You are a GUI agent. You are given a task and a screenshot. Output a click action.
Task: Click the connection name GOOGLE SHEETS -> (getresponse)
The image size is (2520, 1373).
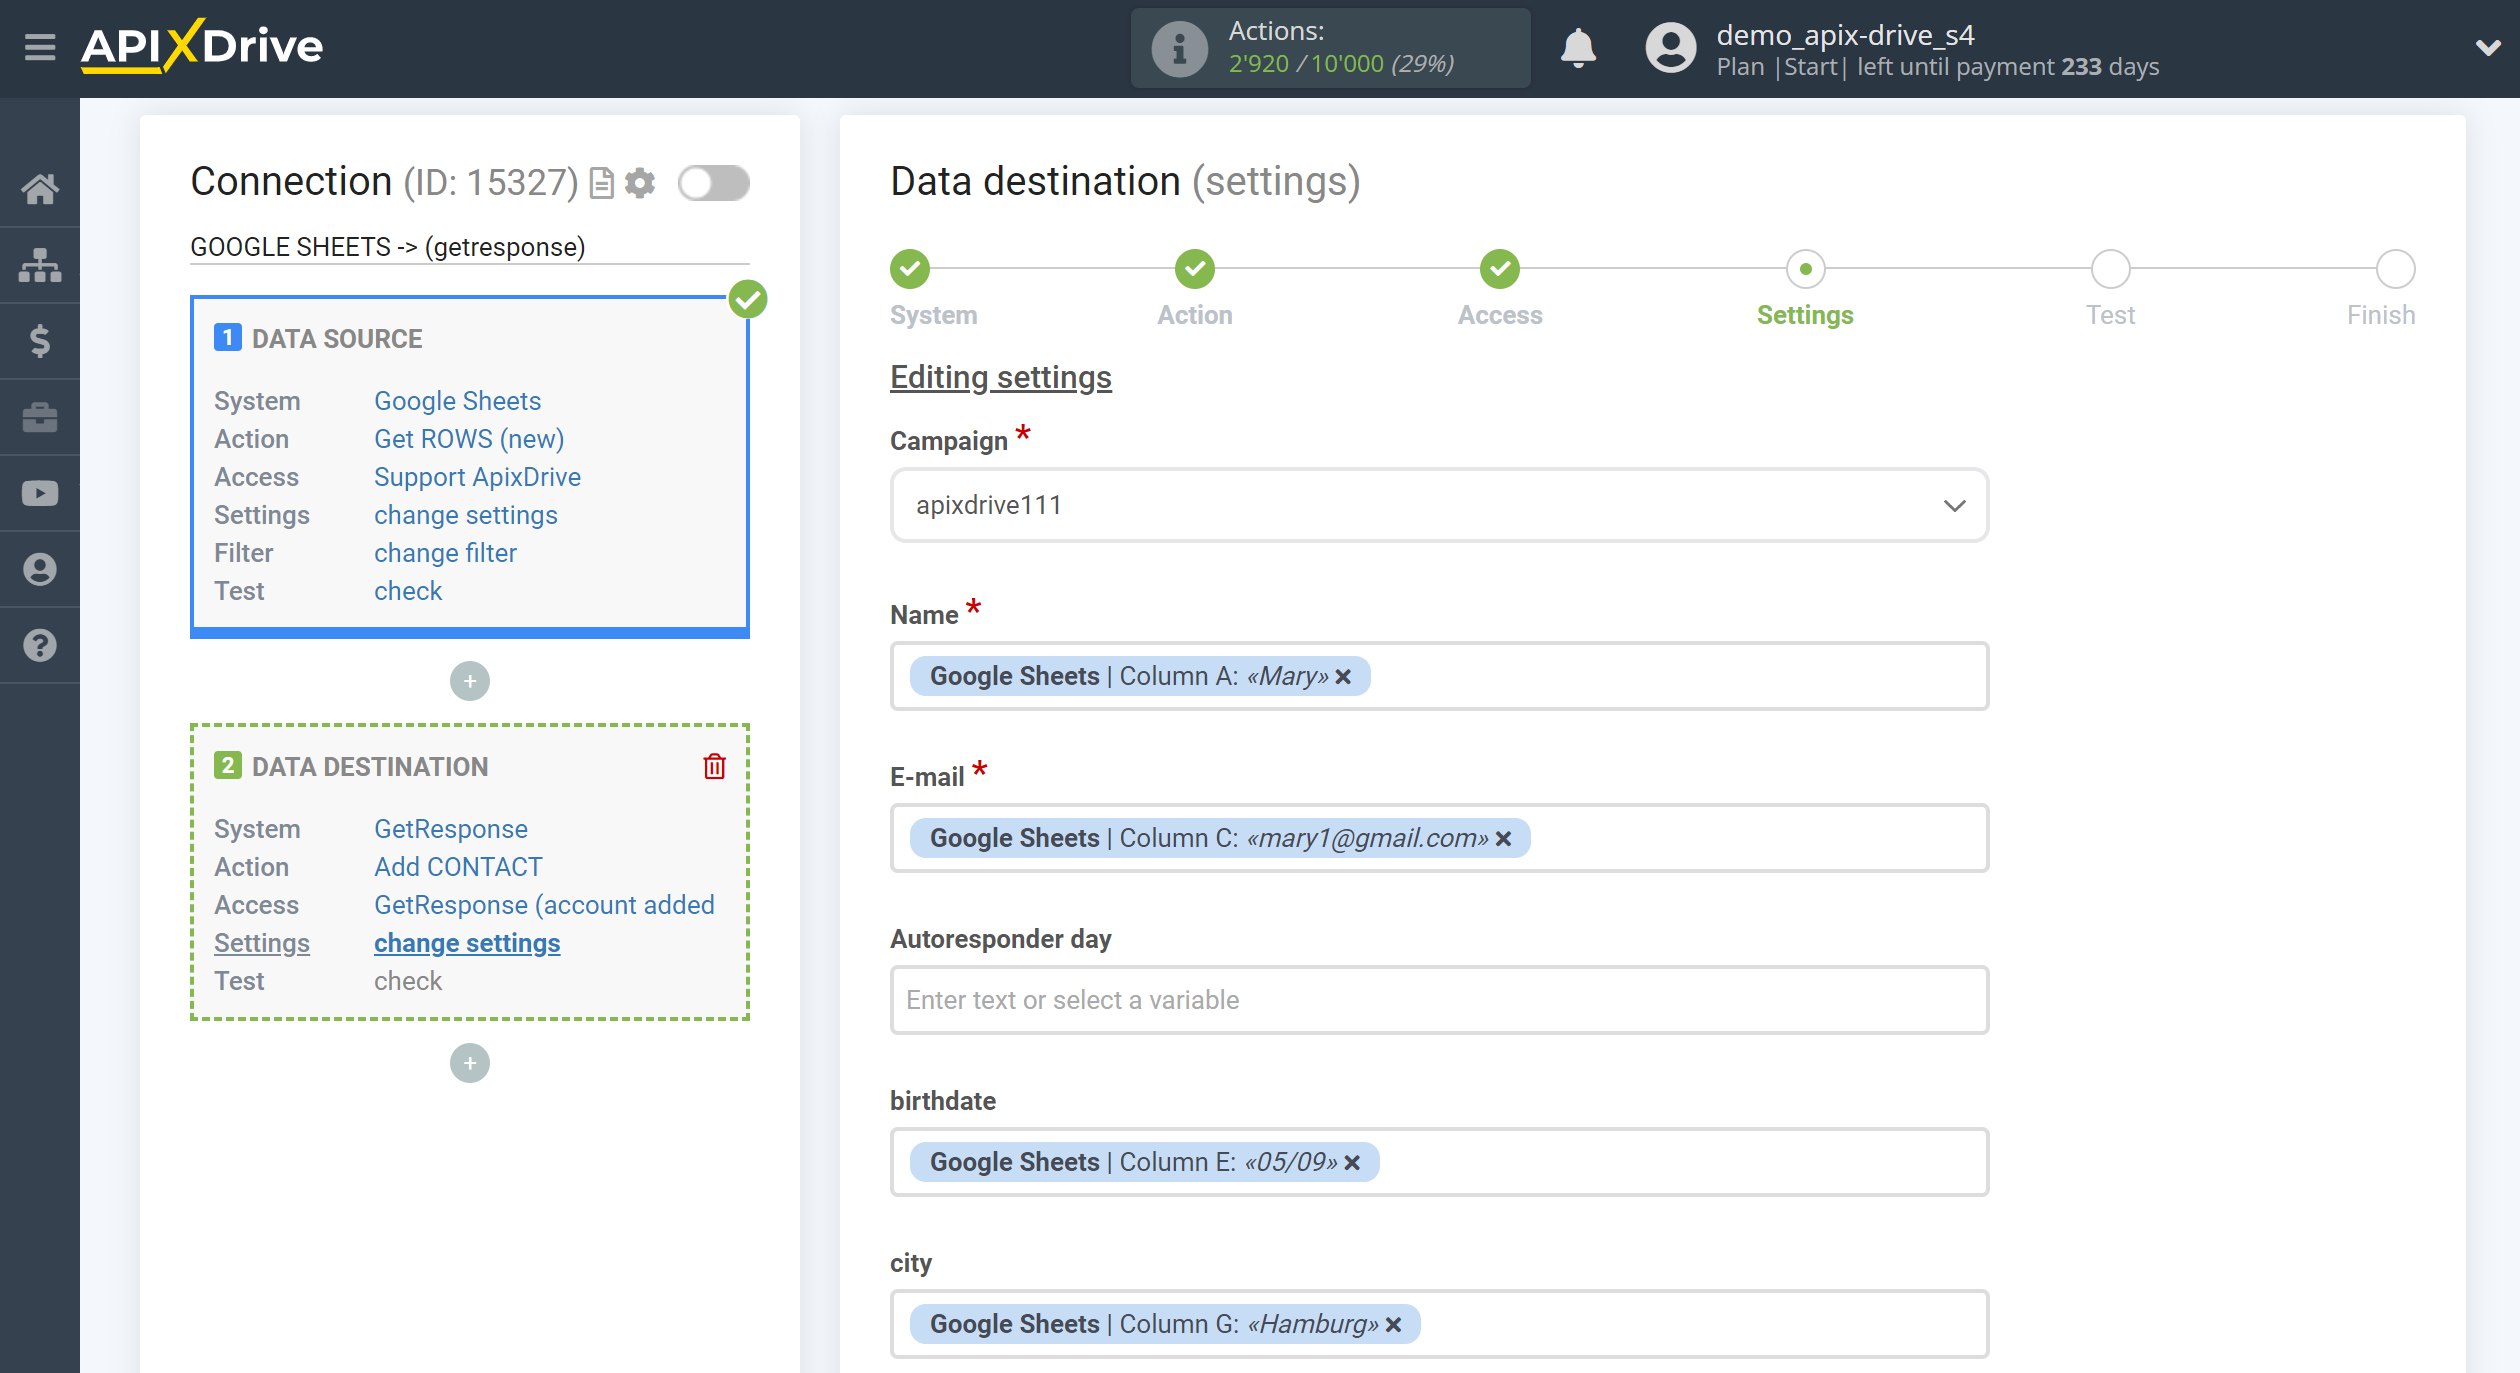tap(388, 247)
